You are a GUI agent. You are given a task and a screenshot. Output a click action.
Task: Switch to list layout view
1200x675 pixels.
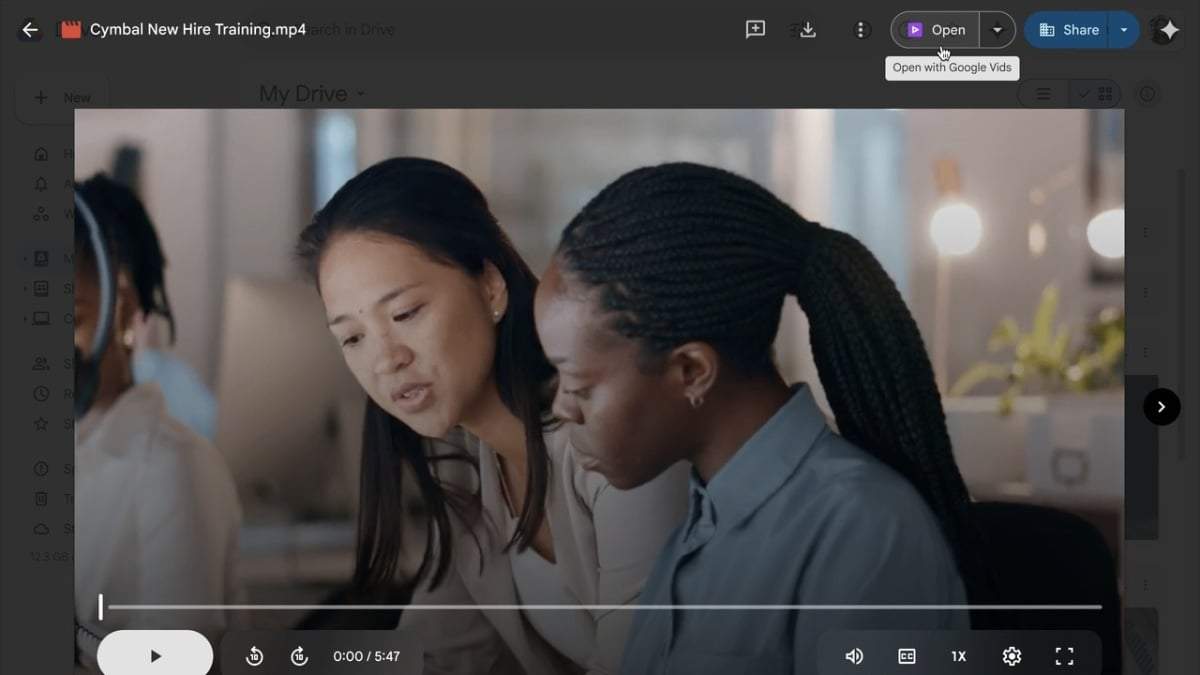point(1043,94)
